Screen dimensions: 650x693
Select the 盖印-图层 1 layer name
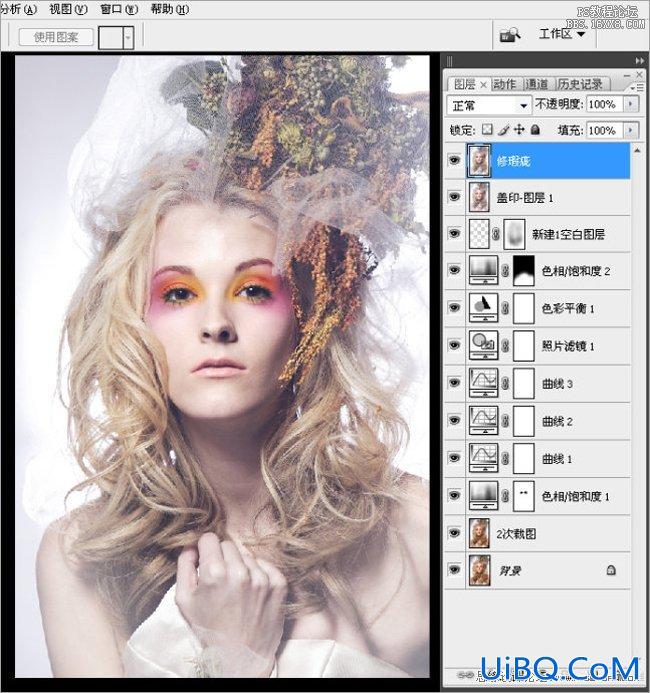[x=525, y=198]
